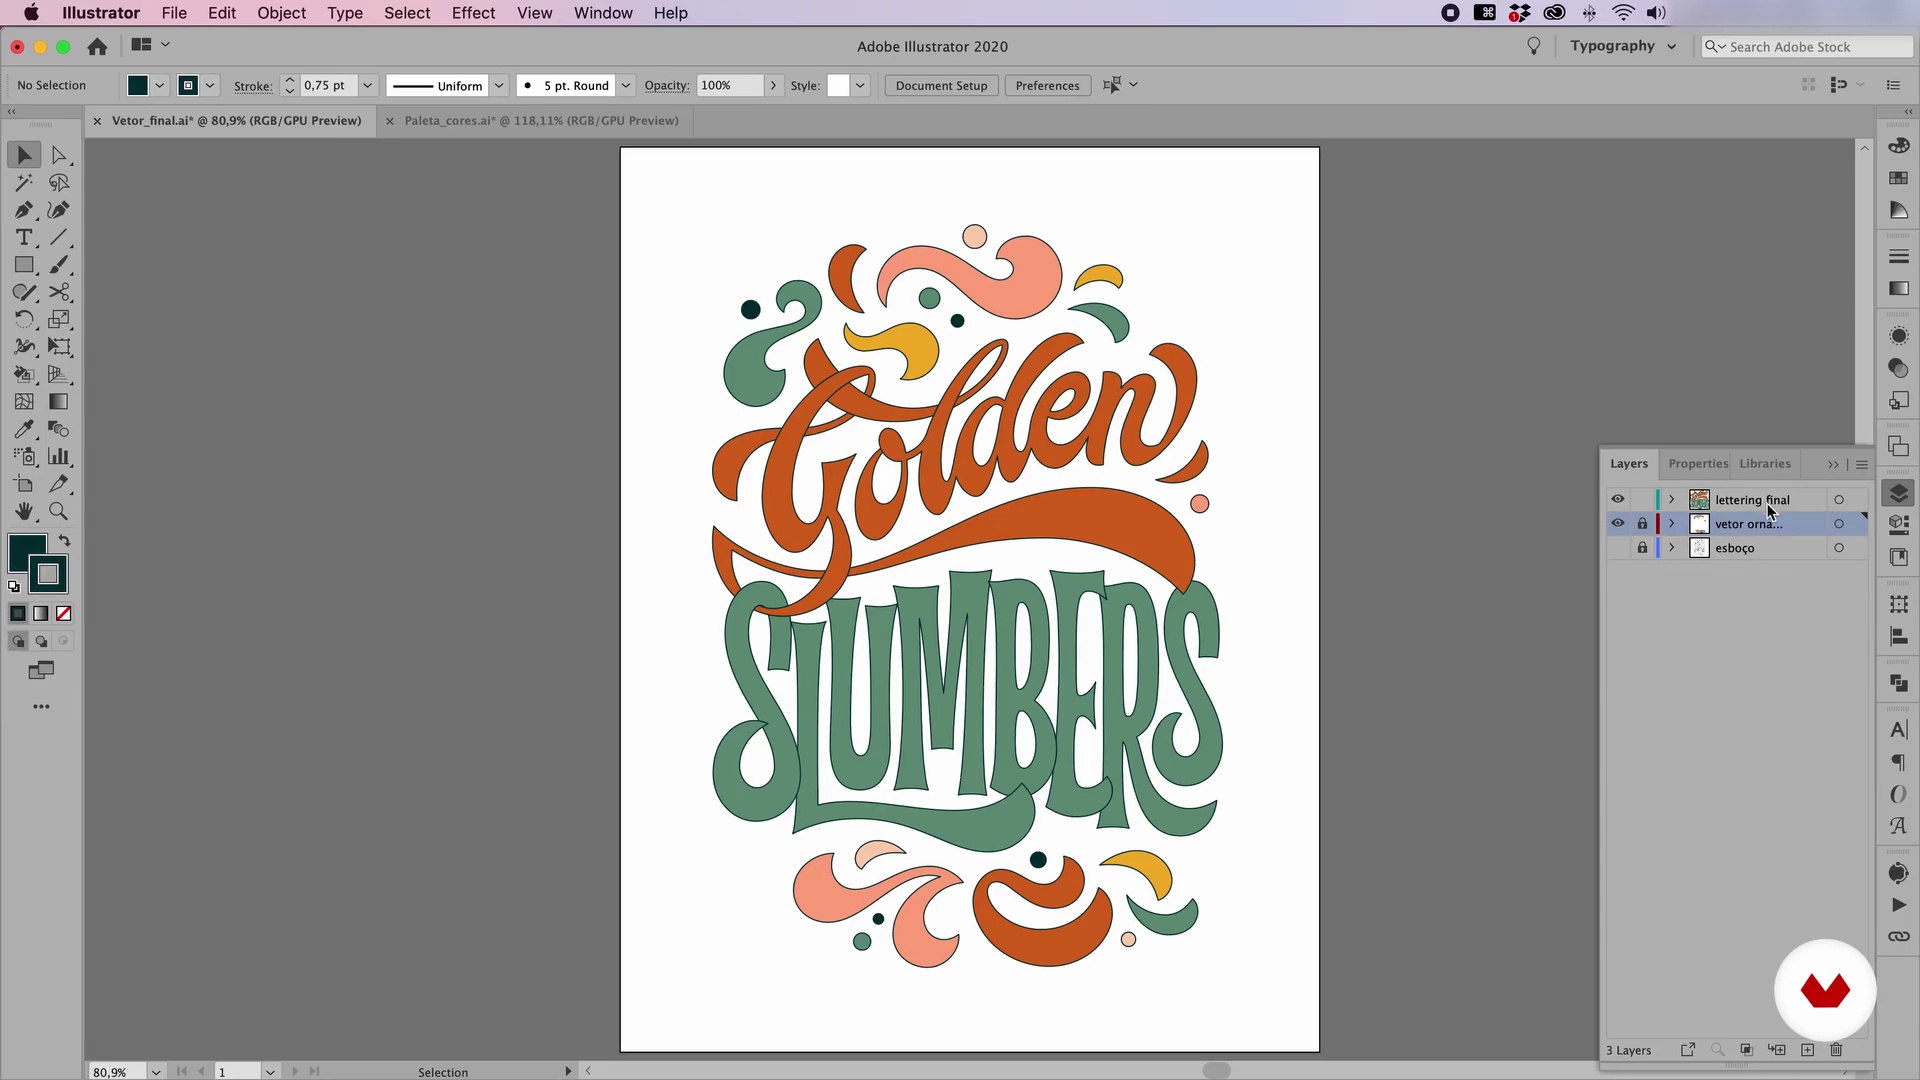Open the Effect menu
Image resolution: width=1920 pixels, height=1080 pixels.
[473, 13]
